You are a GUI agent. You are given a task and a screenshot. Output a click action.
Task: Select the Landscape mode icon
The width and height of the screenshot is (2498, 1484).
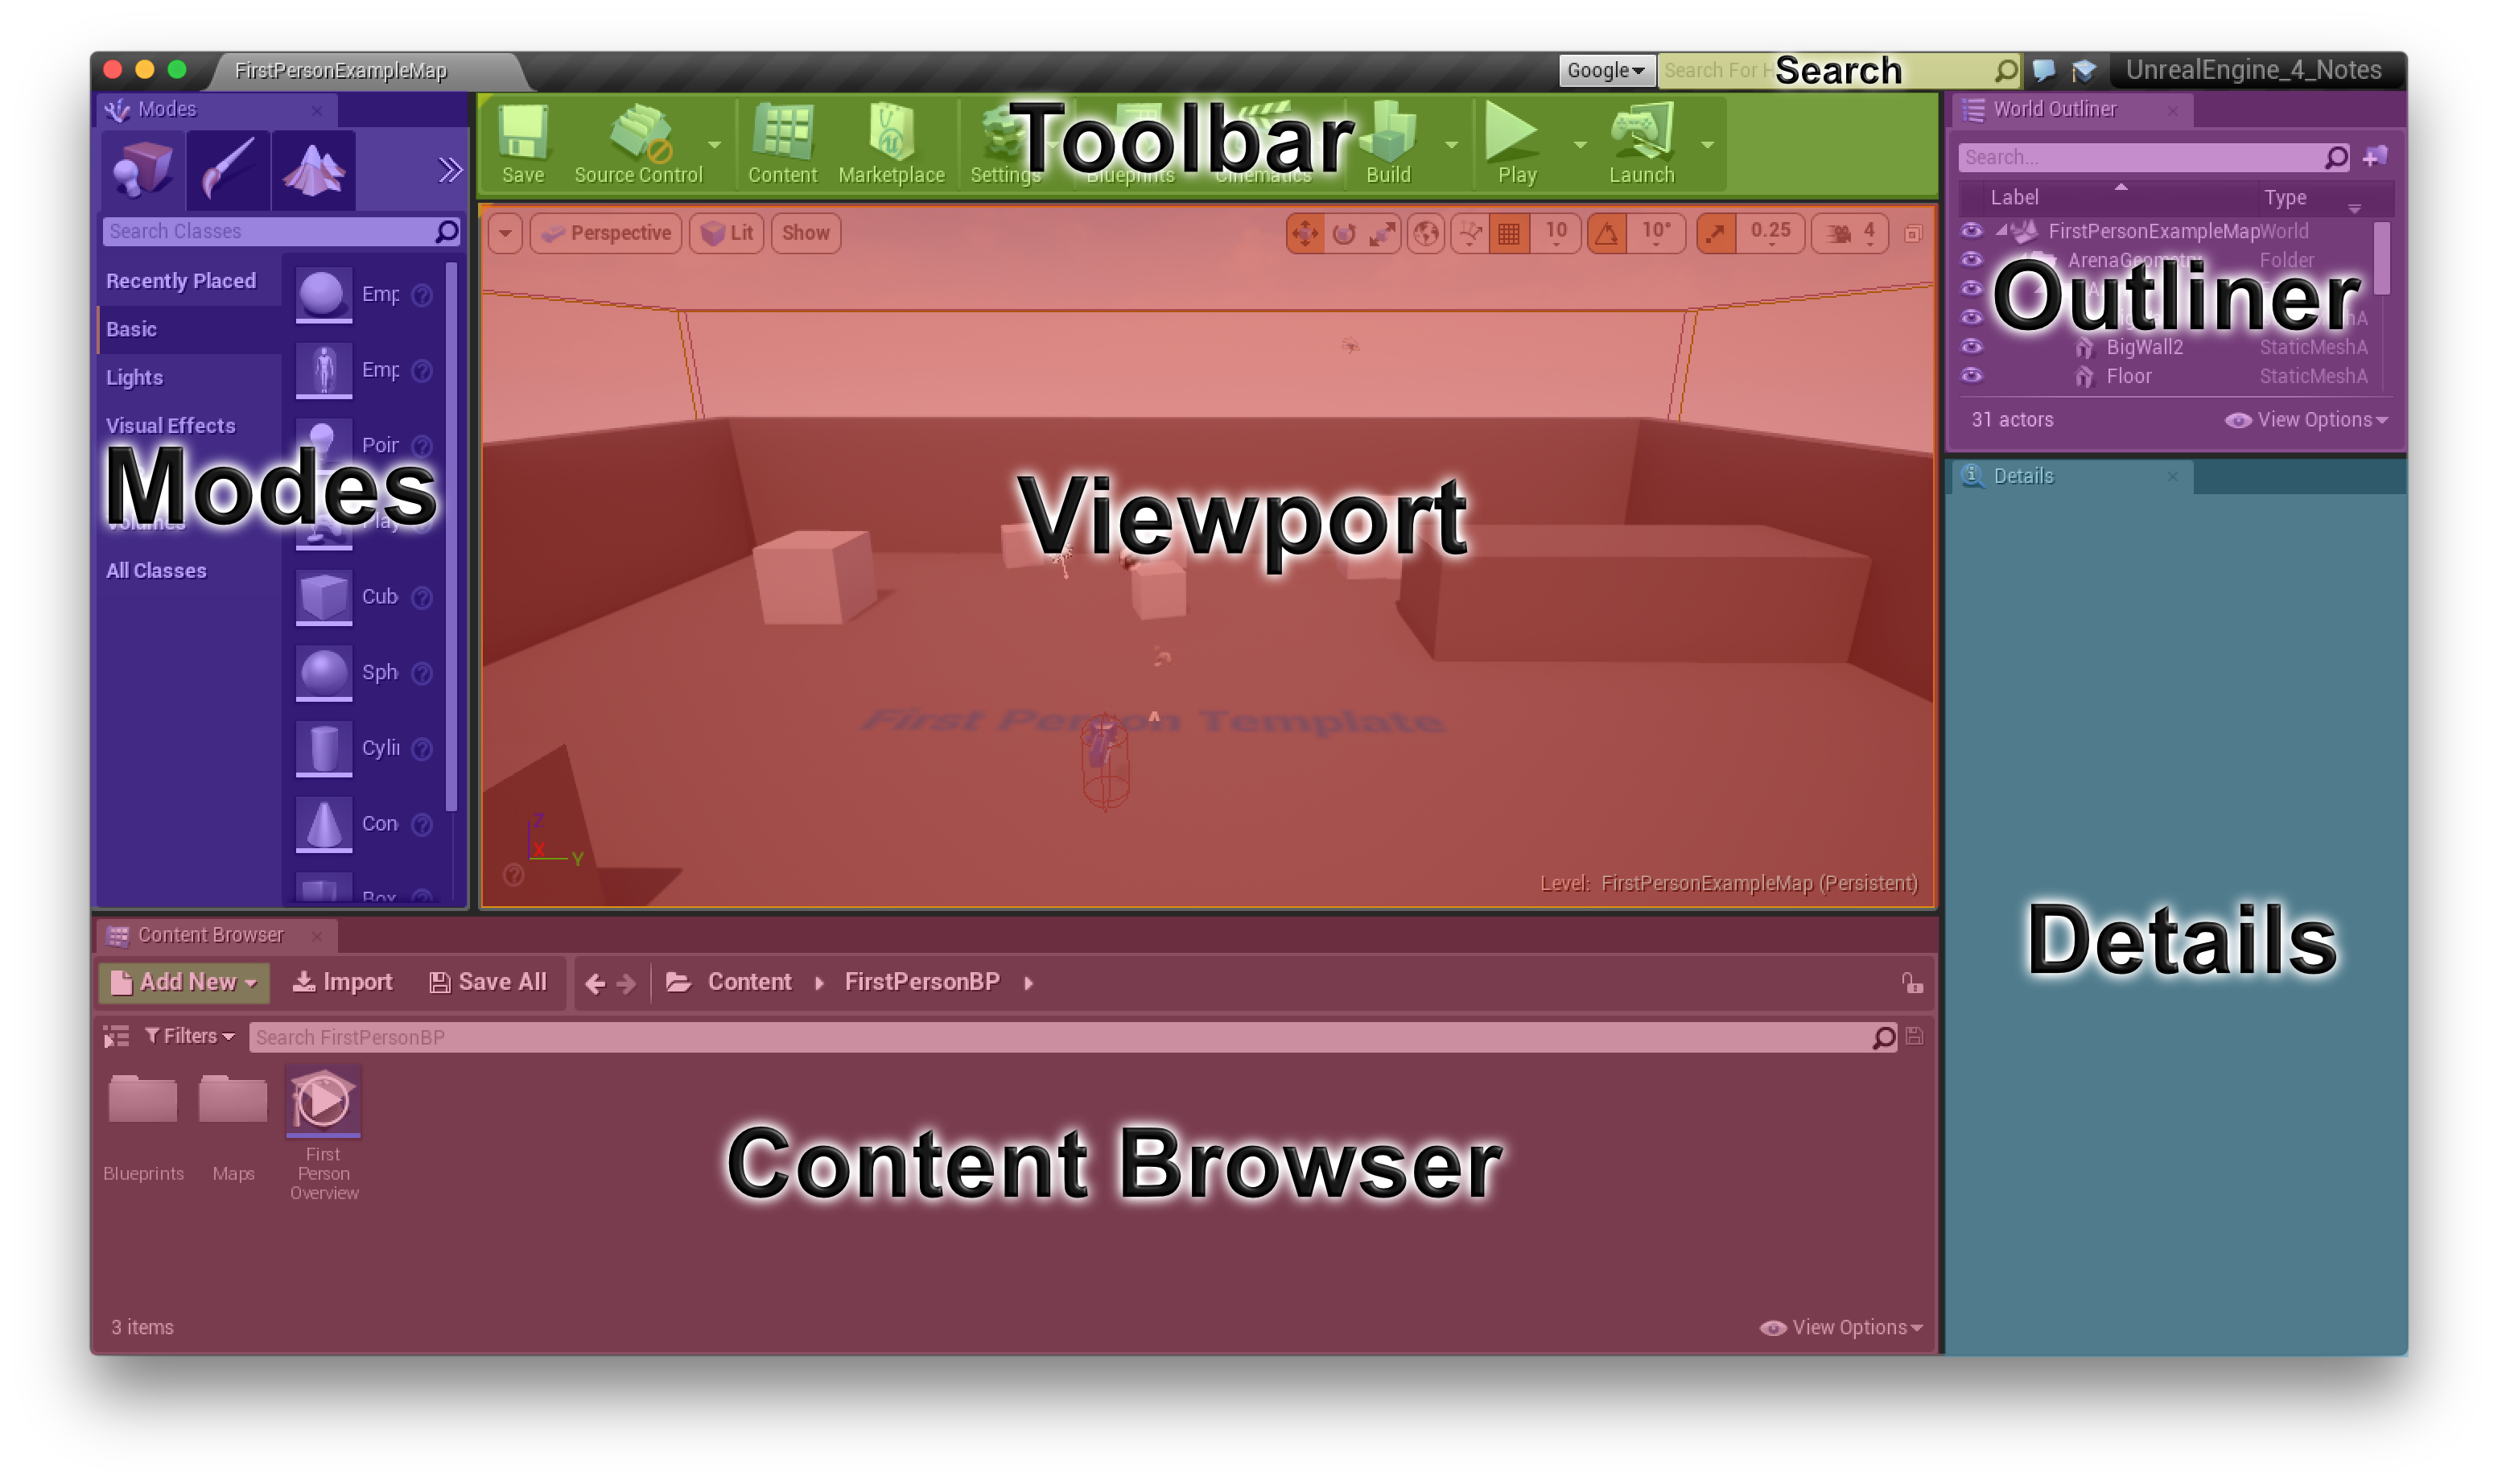click(313, 169)
